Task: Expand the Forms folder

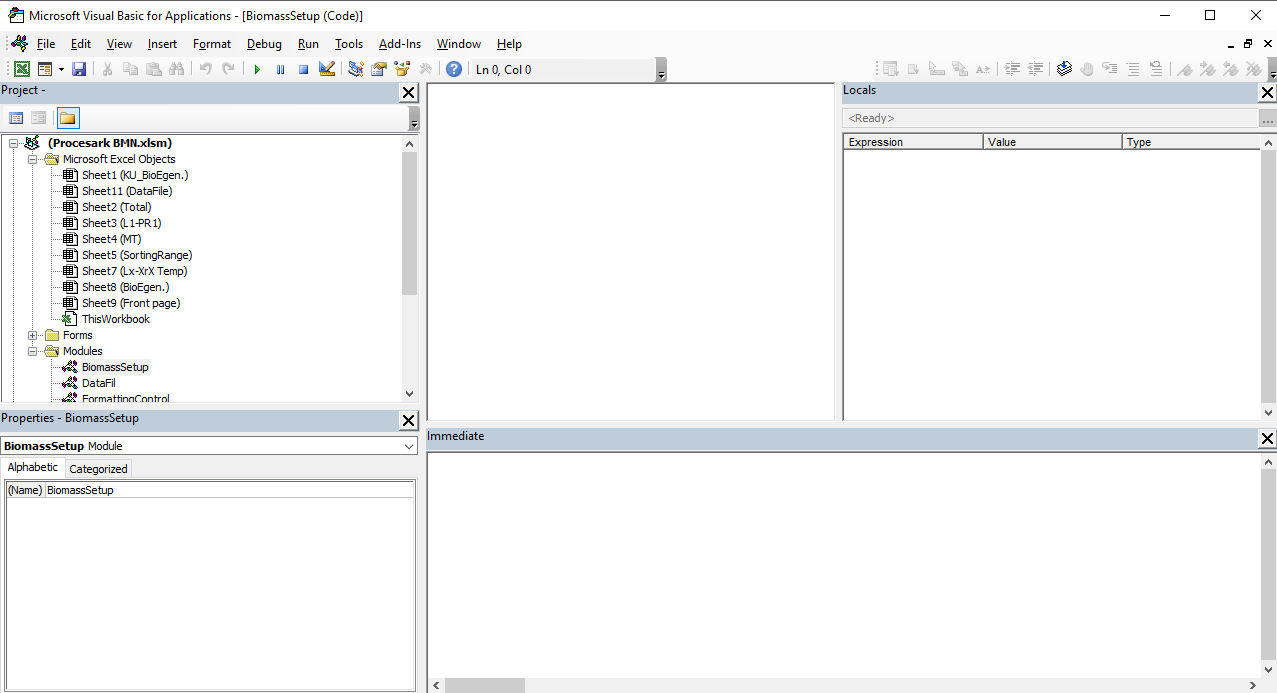Action: [33, 335]
